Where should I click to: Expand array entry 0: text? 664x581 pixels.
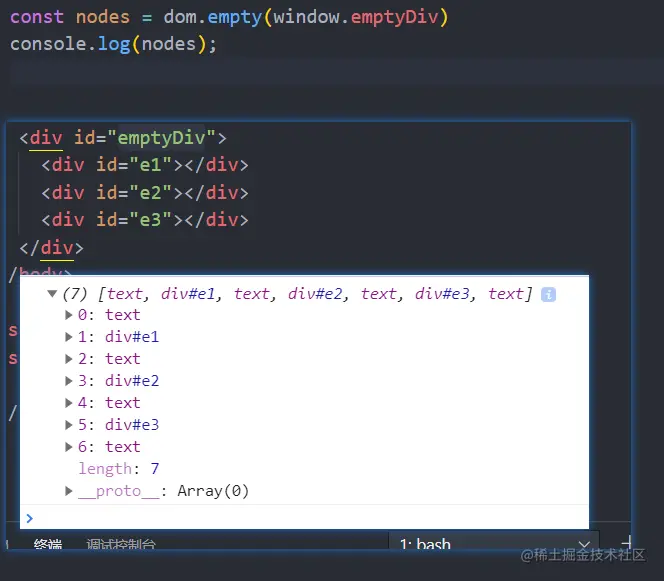[68, 315]
